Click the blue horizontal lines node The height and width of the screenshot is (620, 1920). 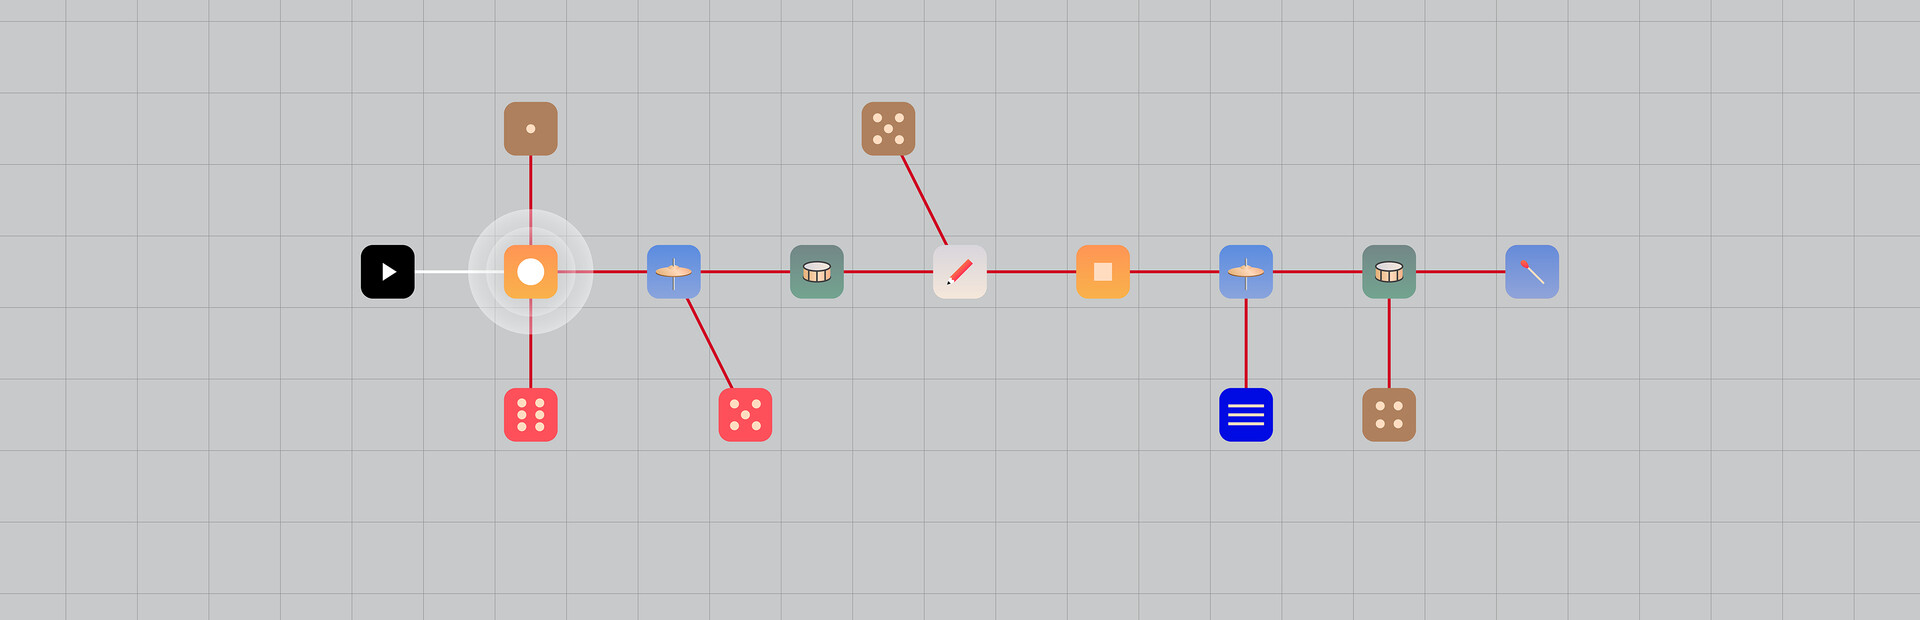(1245, 415)
